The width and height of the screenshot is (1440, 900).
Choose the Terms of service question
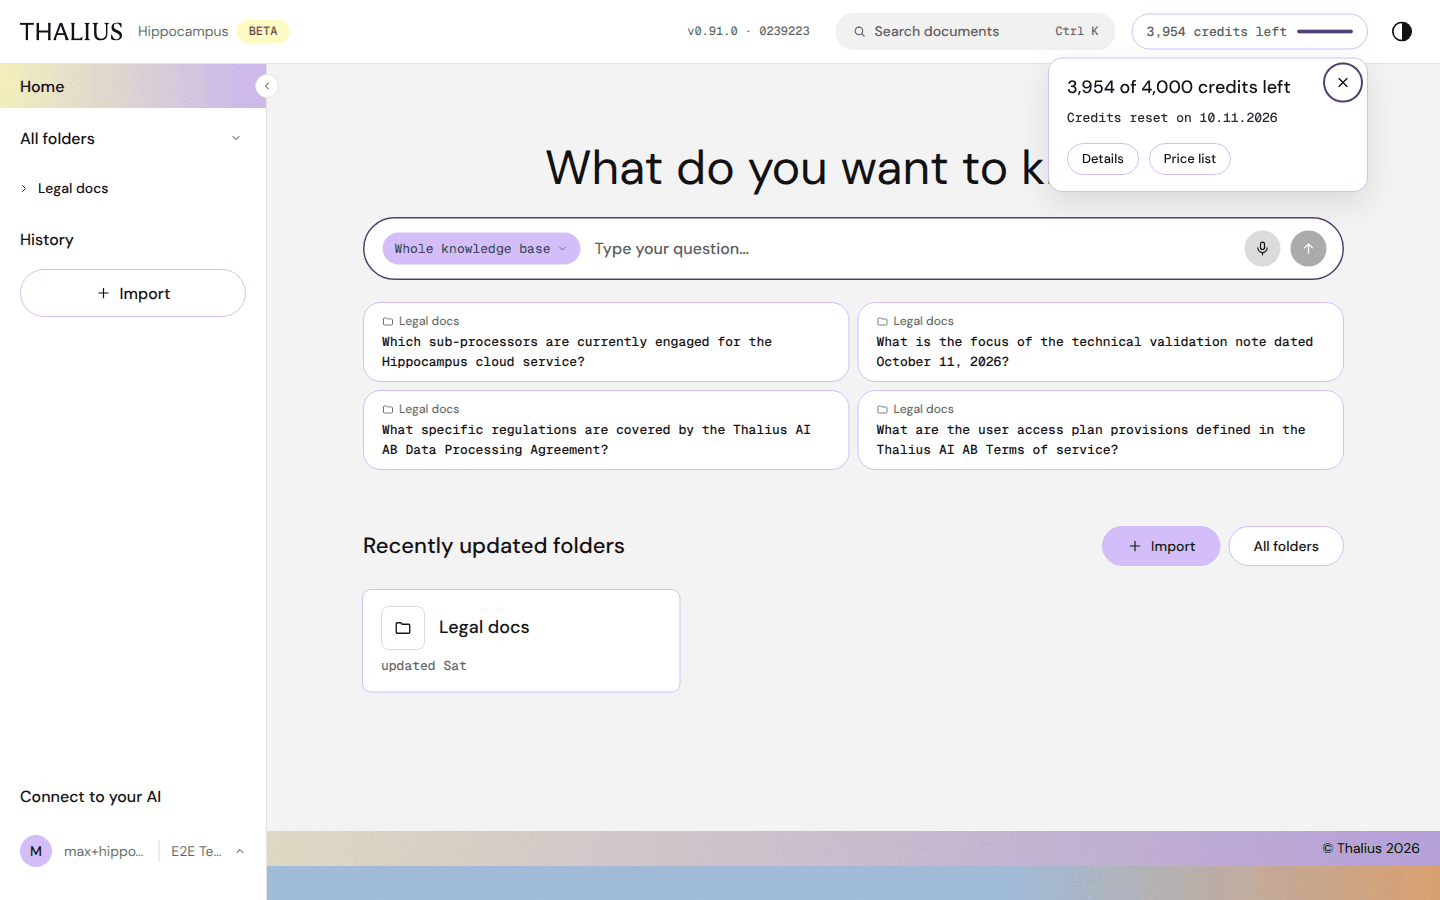[x=1100, y=430]
